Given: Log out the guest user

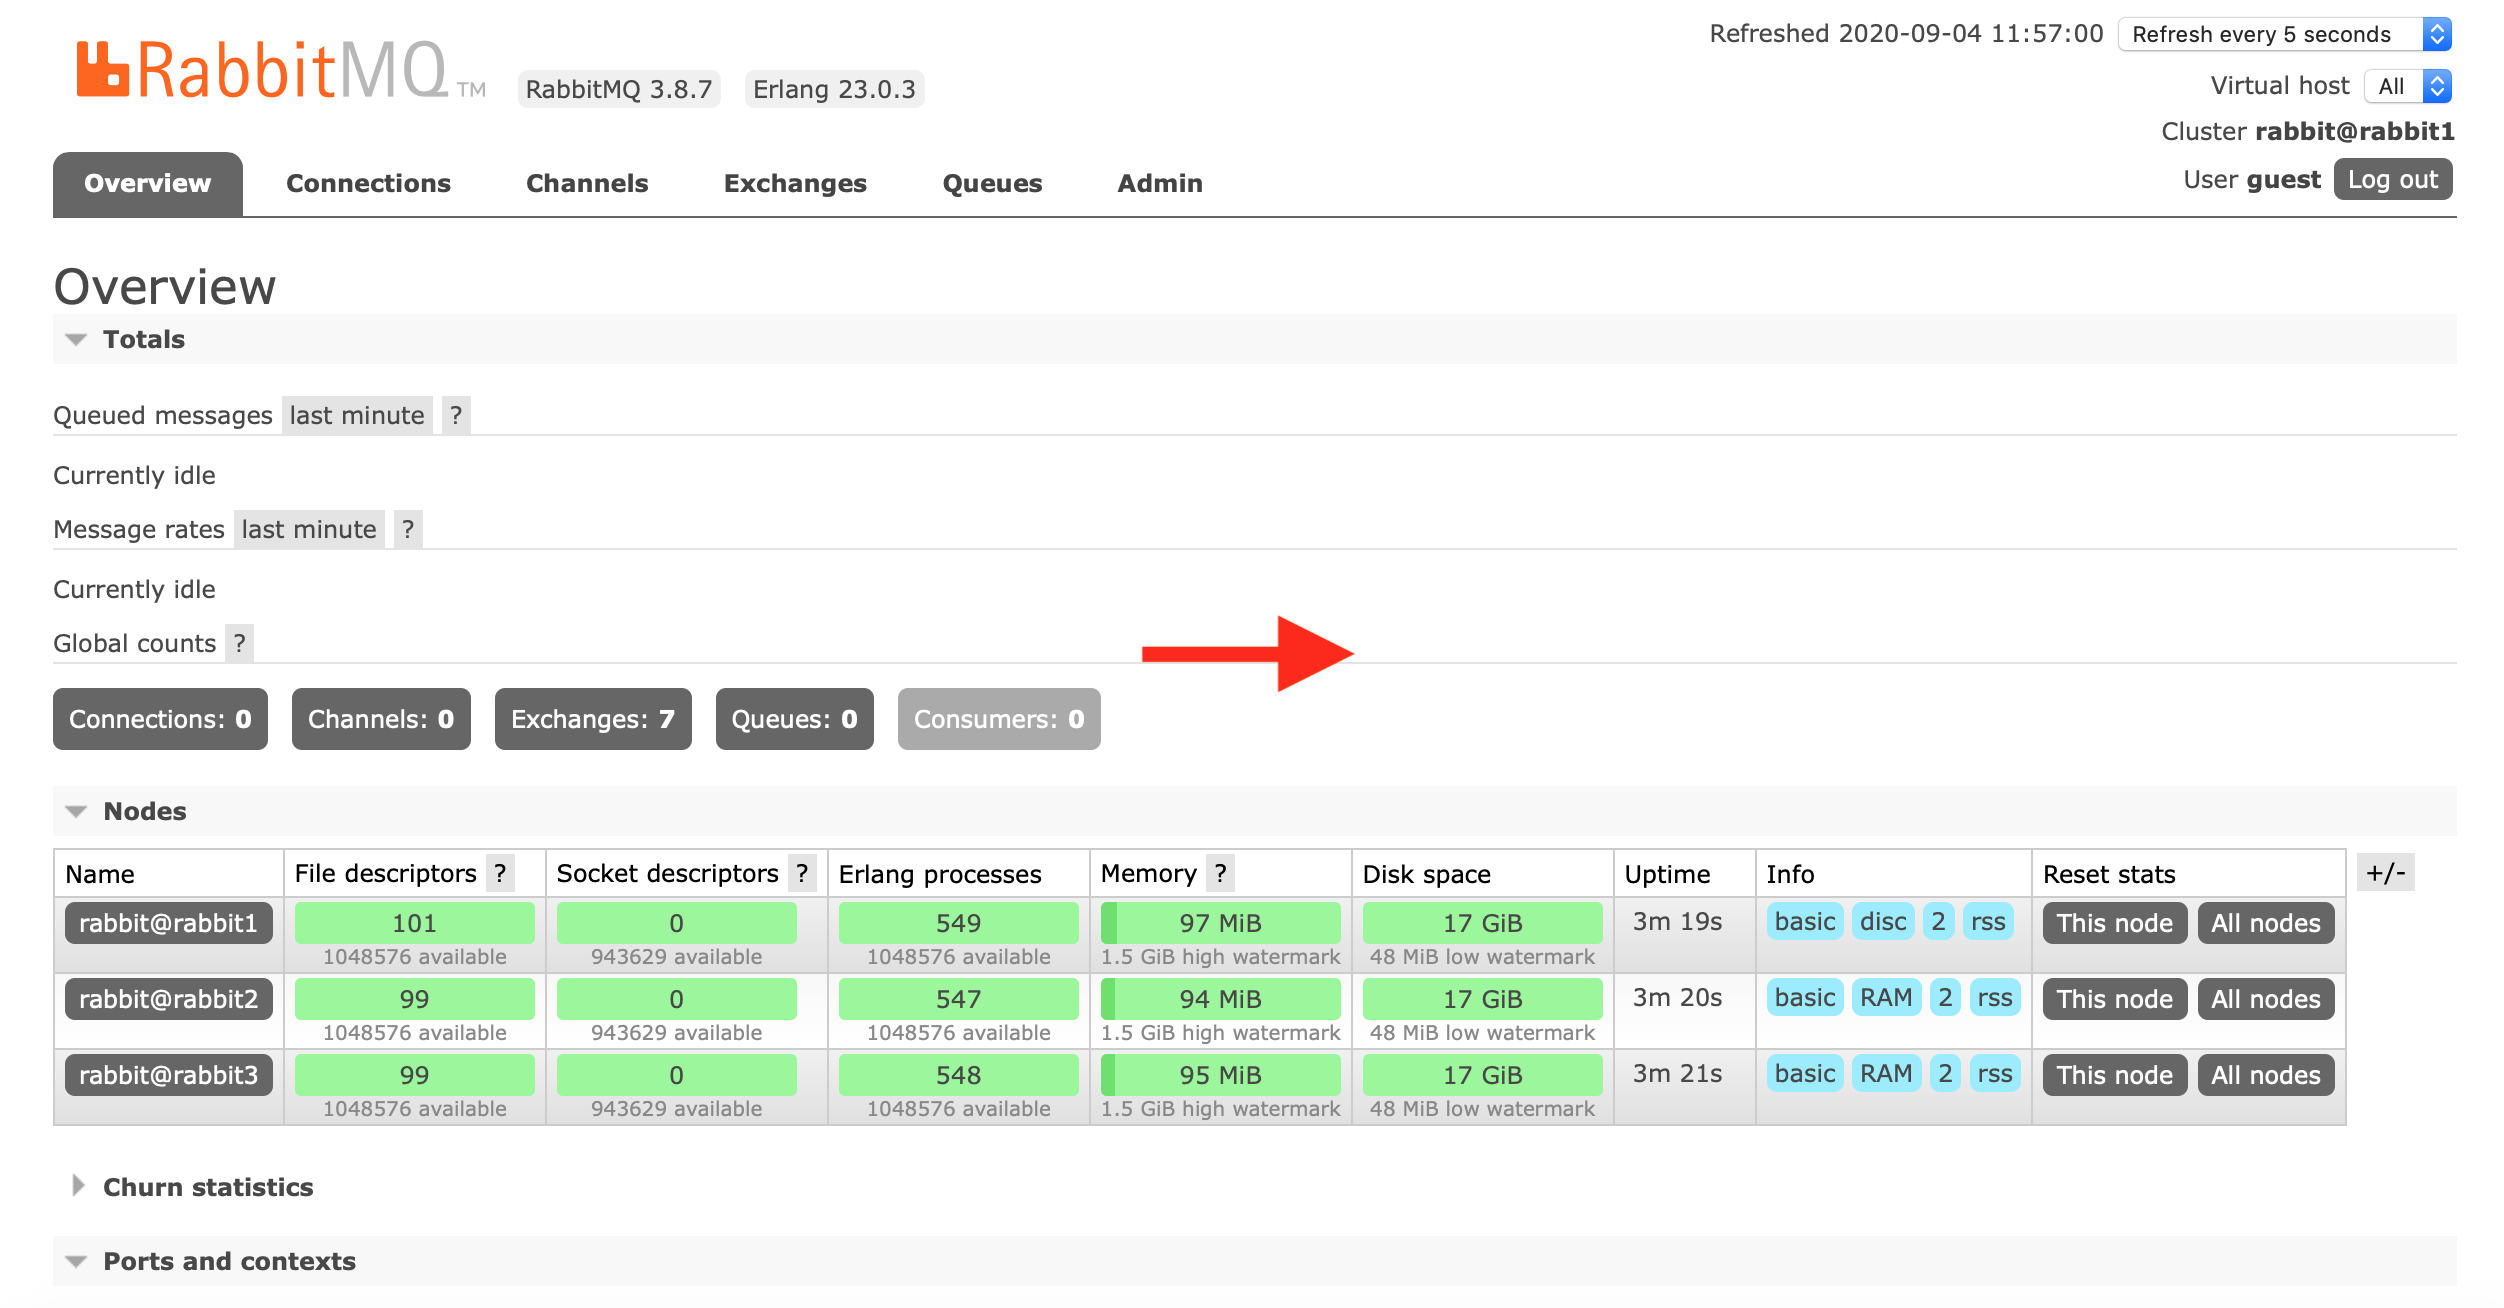Looking at the screenshot, I should 2393,180.
